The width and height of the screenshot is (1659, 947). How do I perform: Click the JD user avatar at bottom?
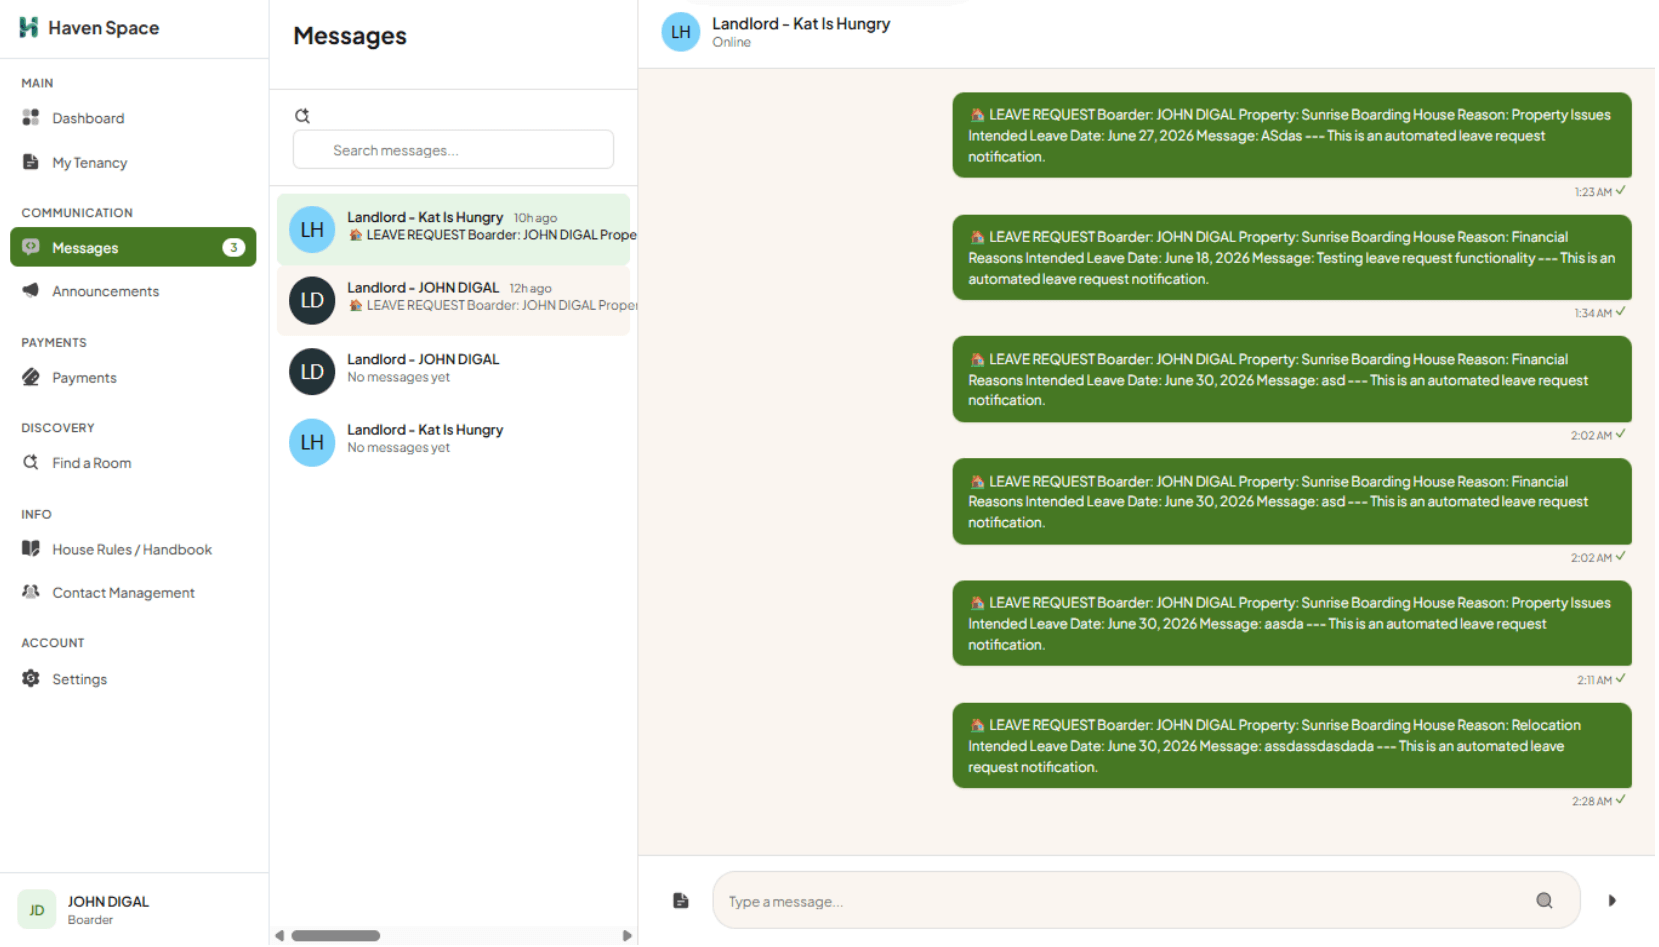coord(37,910)
